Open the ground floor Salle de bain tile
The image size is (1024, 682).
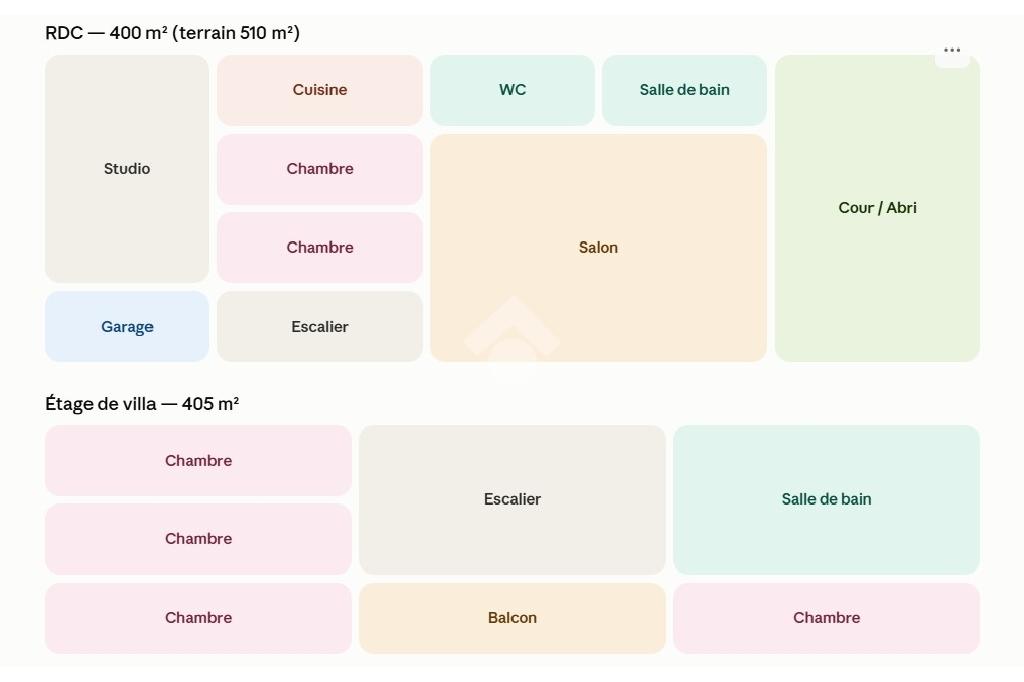point(684,90)
